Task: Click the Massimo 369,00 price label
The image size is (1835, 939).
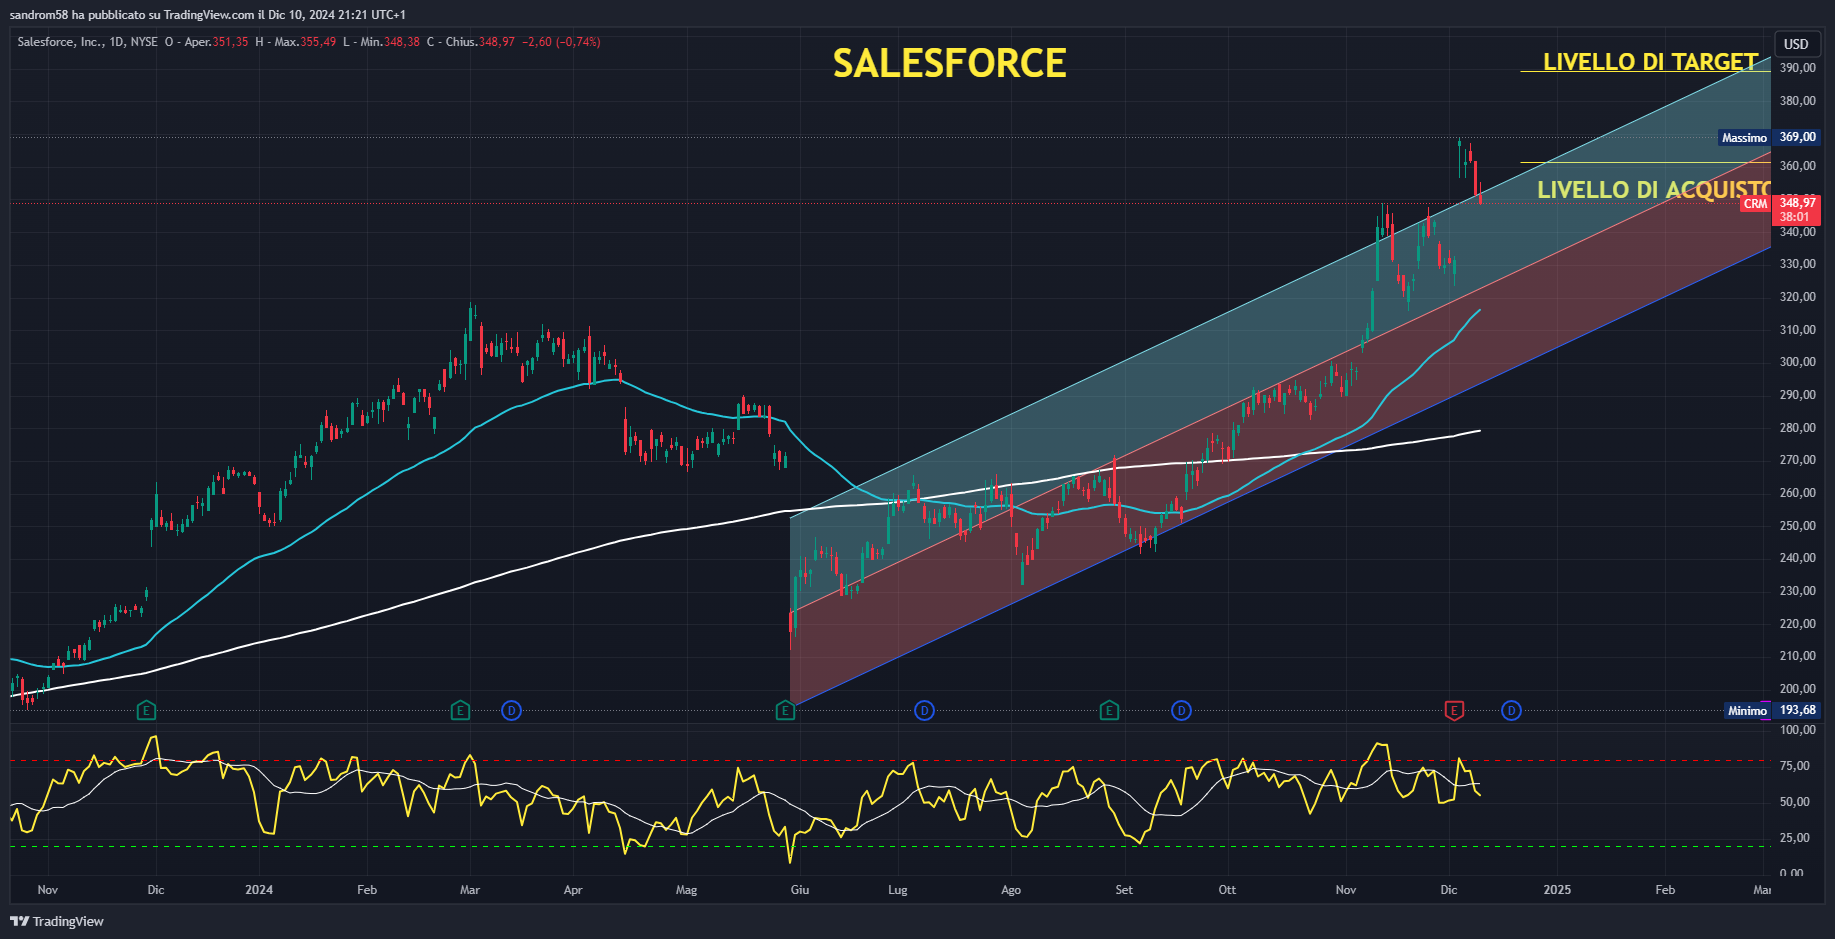Action: [1769, 137]
